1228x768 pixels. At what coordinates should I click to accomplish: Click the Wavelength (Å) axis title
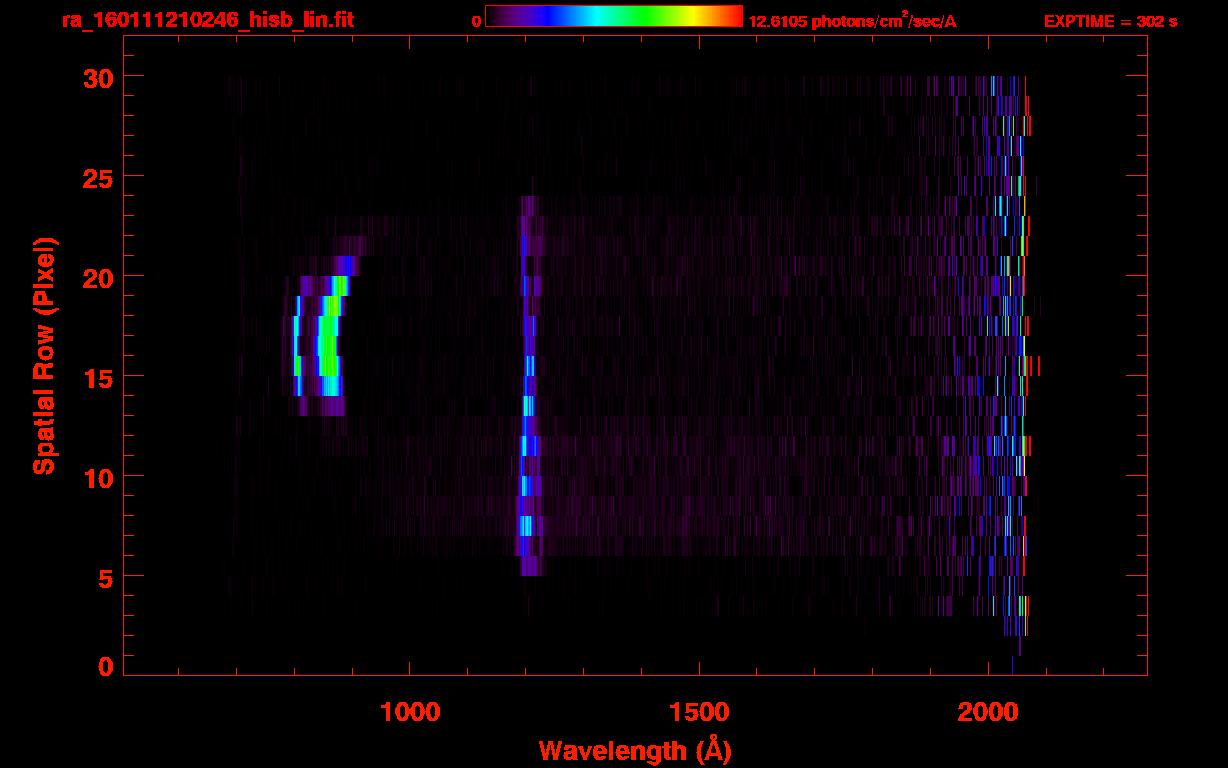[635, 750]
